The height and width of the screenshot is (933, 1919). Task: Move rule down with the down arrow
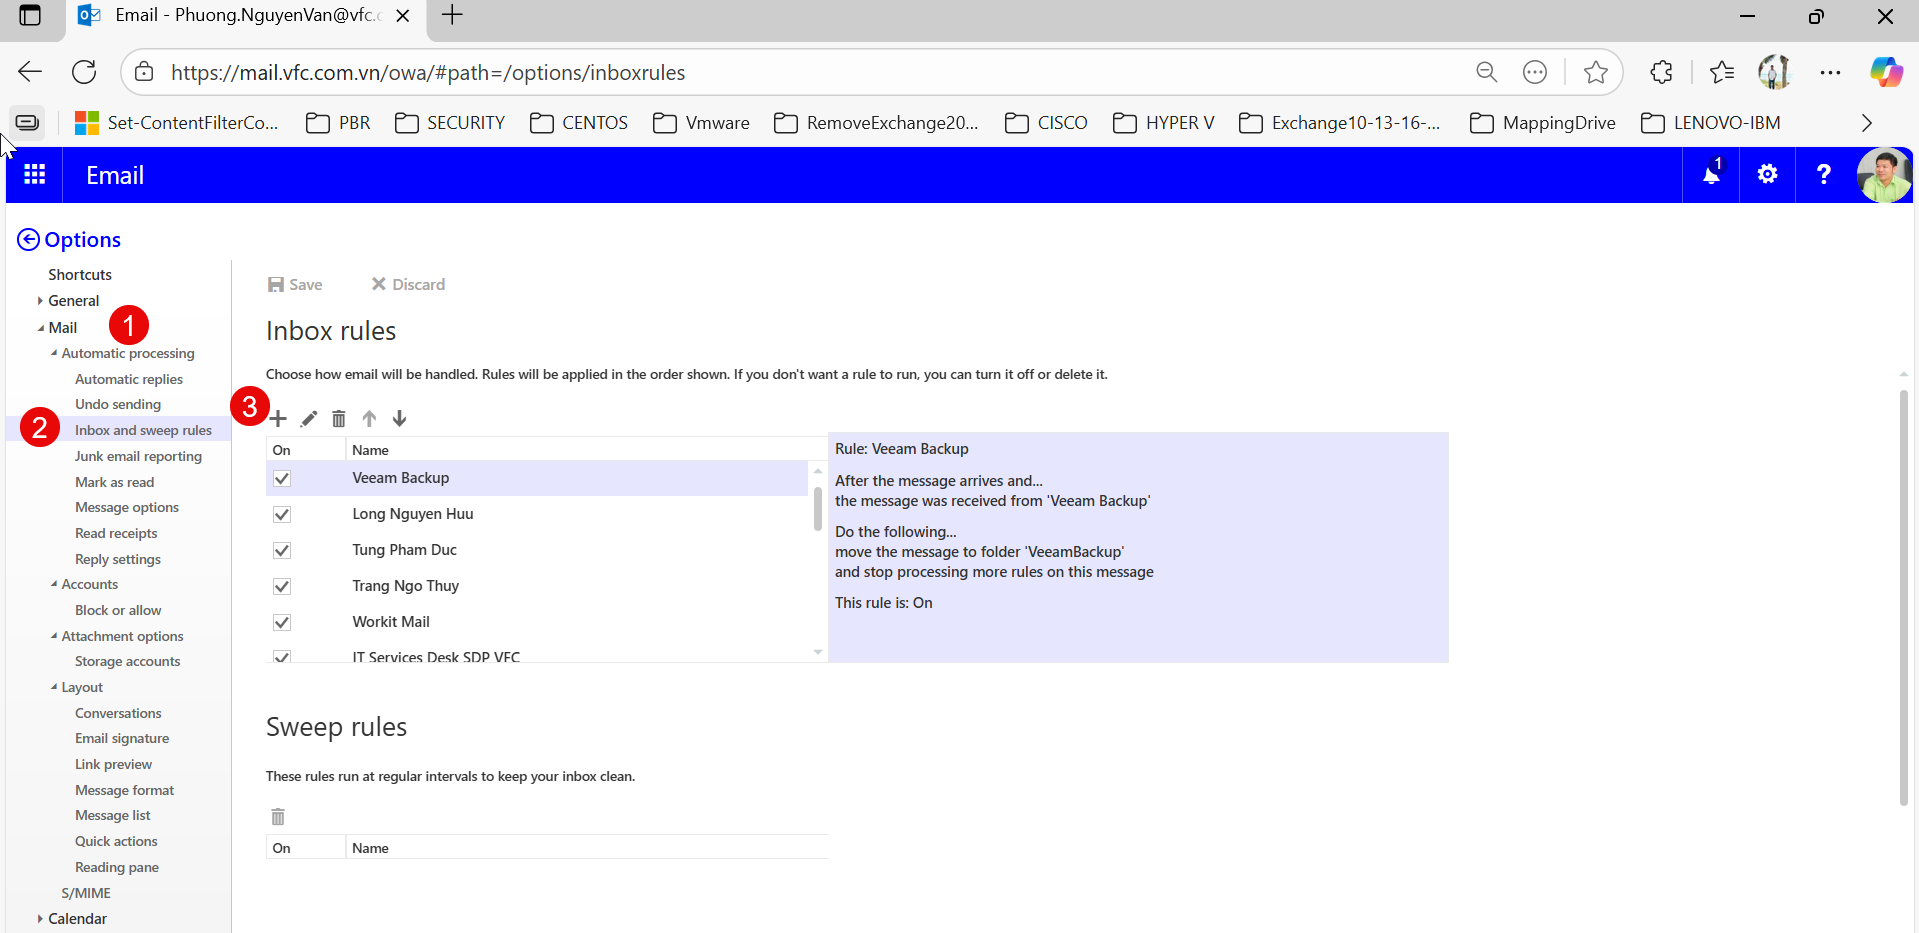[399, 419]
